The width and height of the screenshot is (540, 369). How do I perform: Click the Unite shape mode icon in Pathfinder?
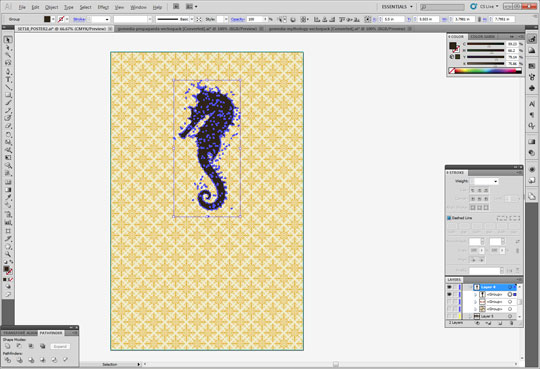tap(8, 346)
